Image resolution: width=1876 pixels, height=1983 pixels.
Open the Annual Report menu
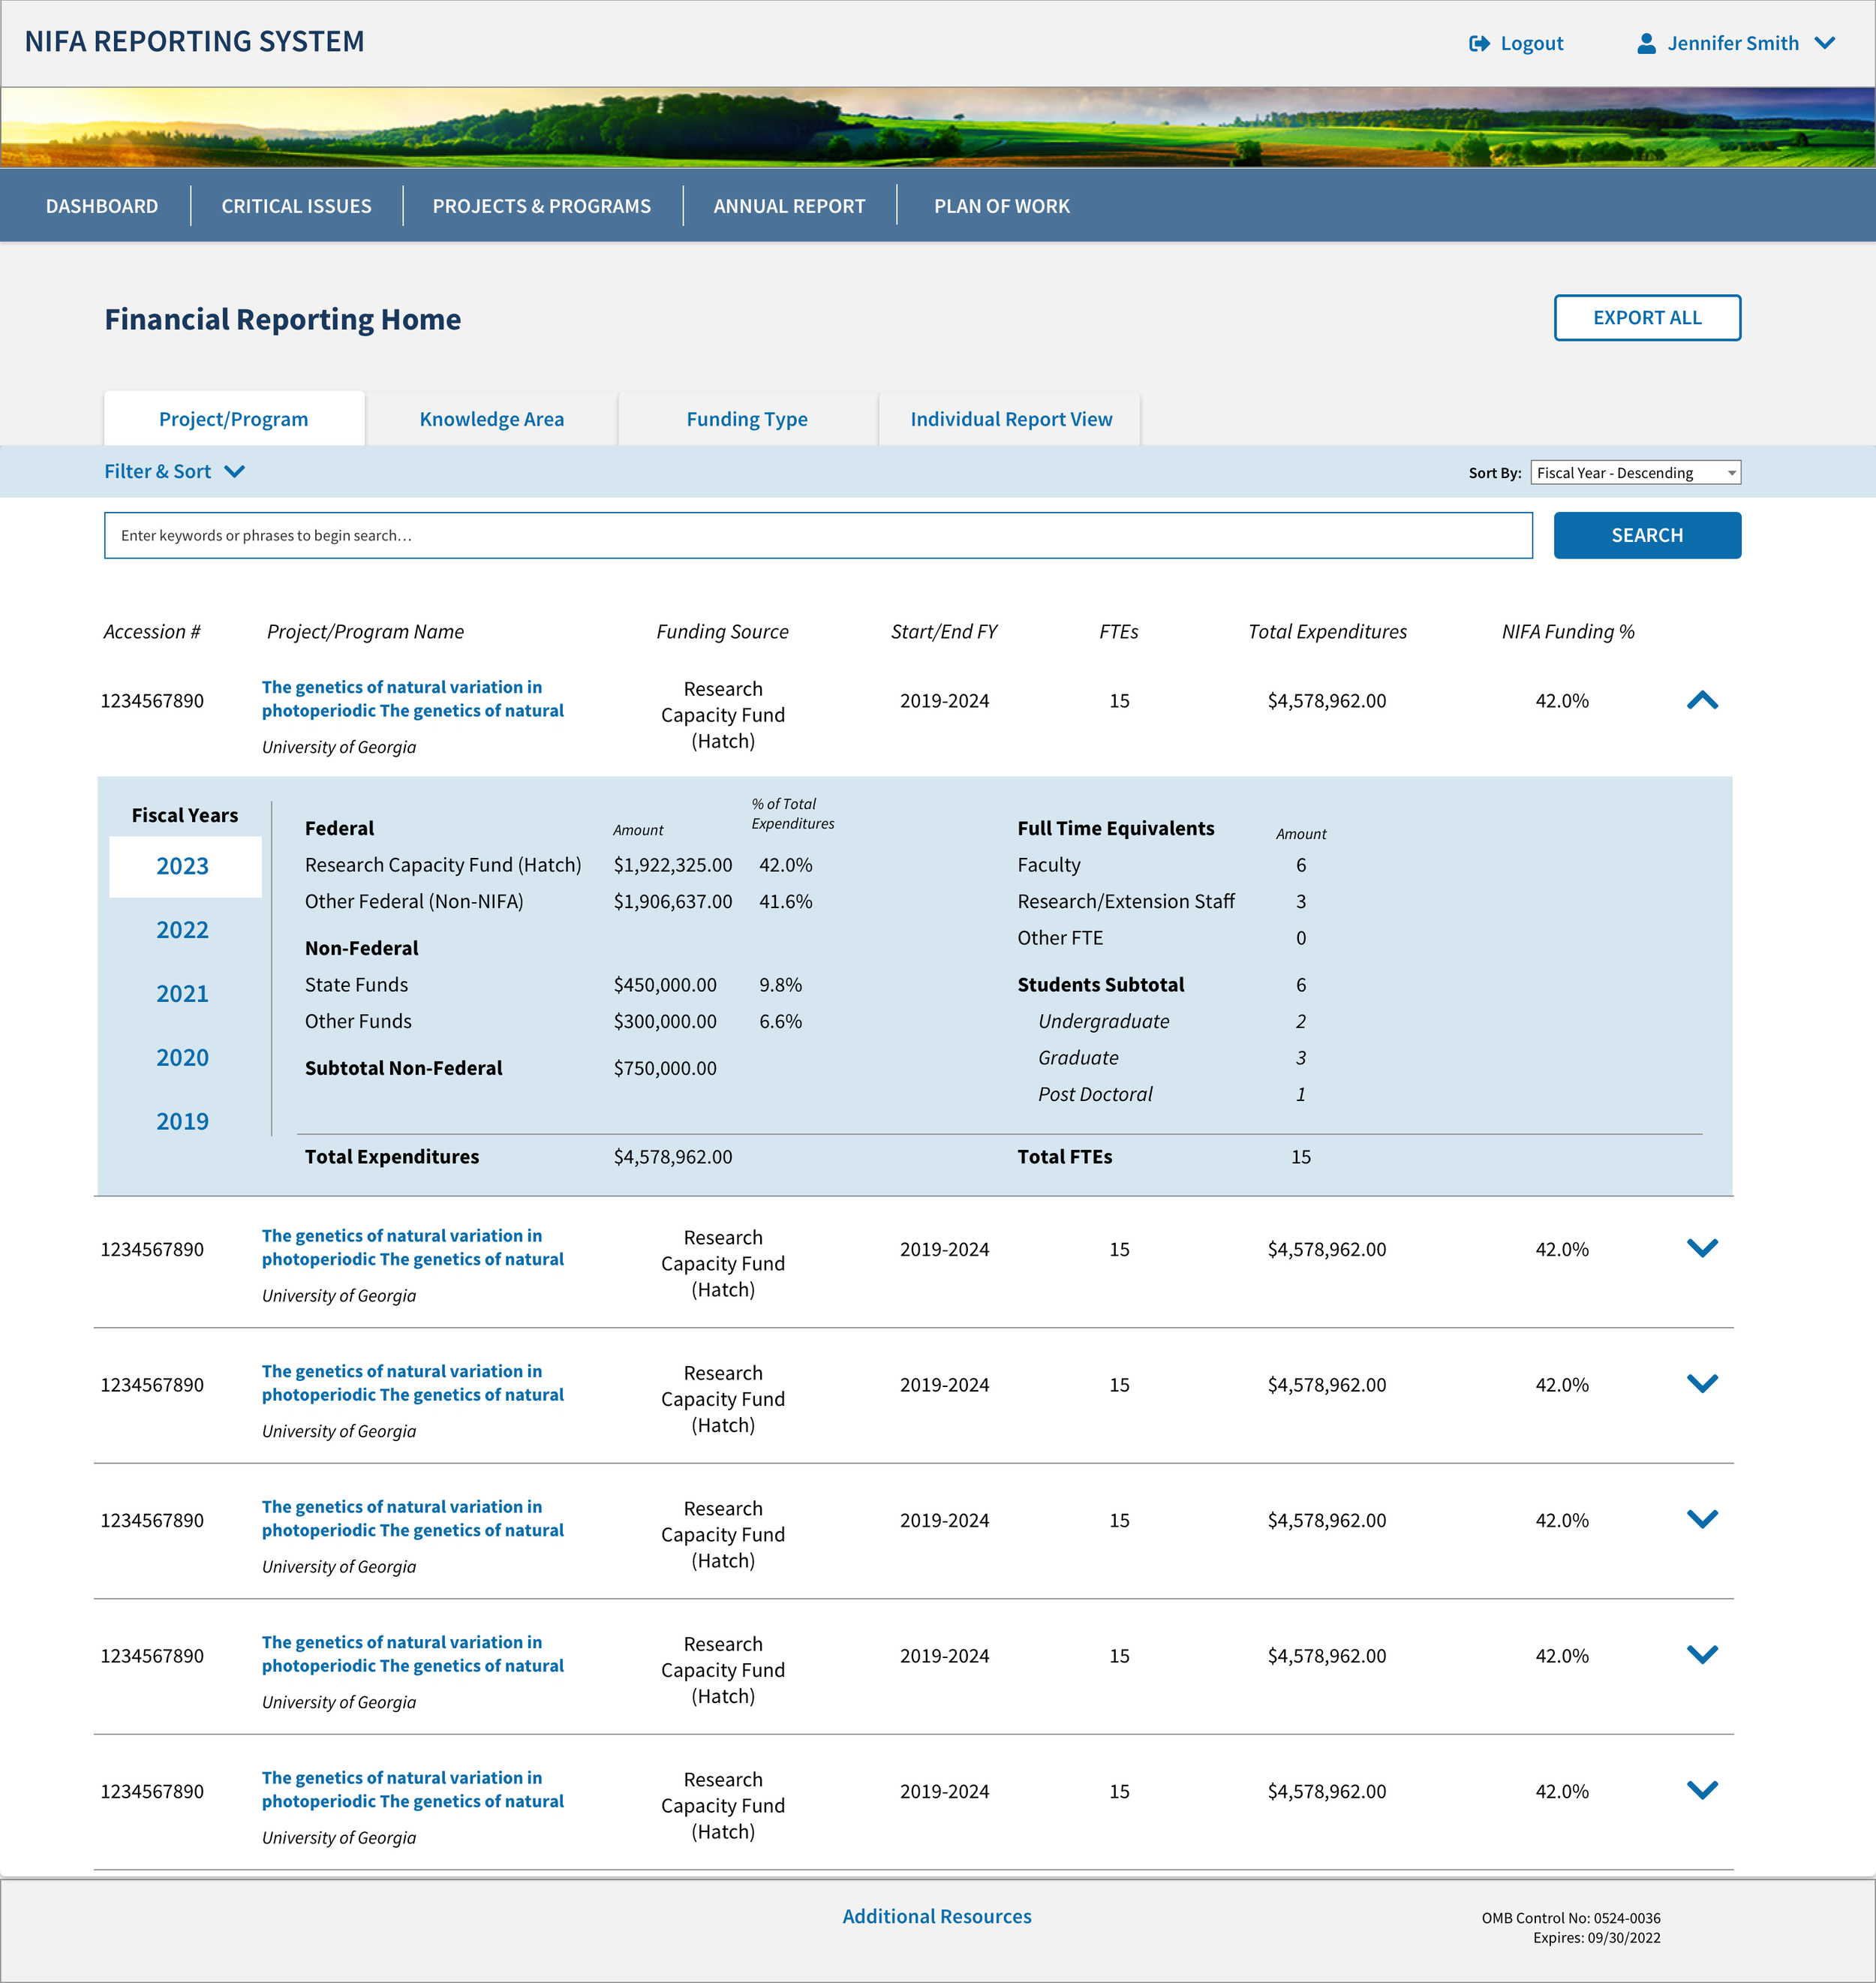click(789, 206)
